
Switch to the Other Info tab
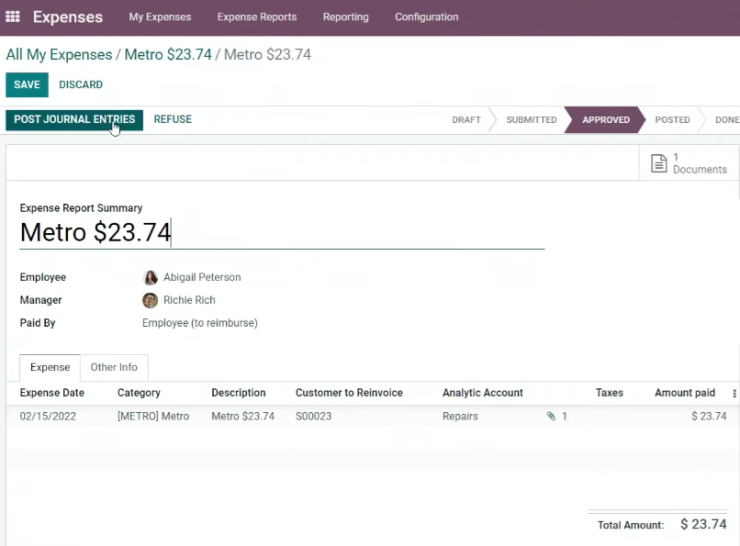pos(114,367)
